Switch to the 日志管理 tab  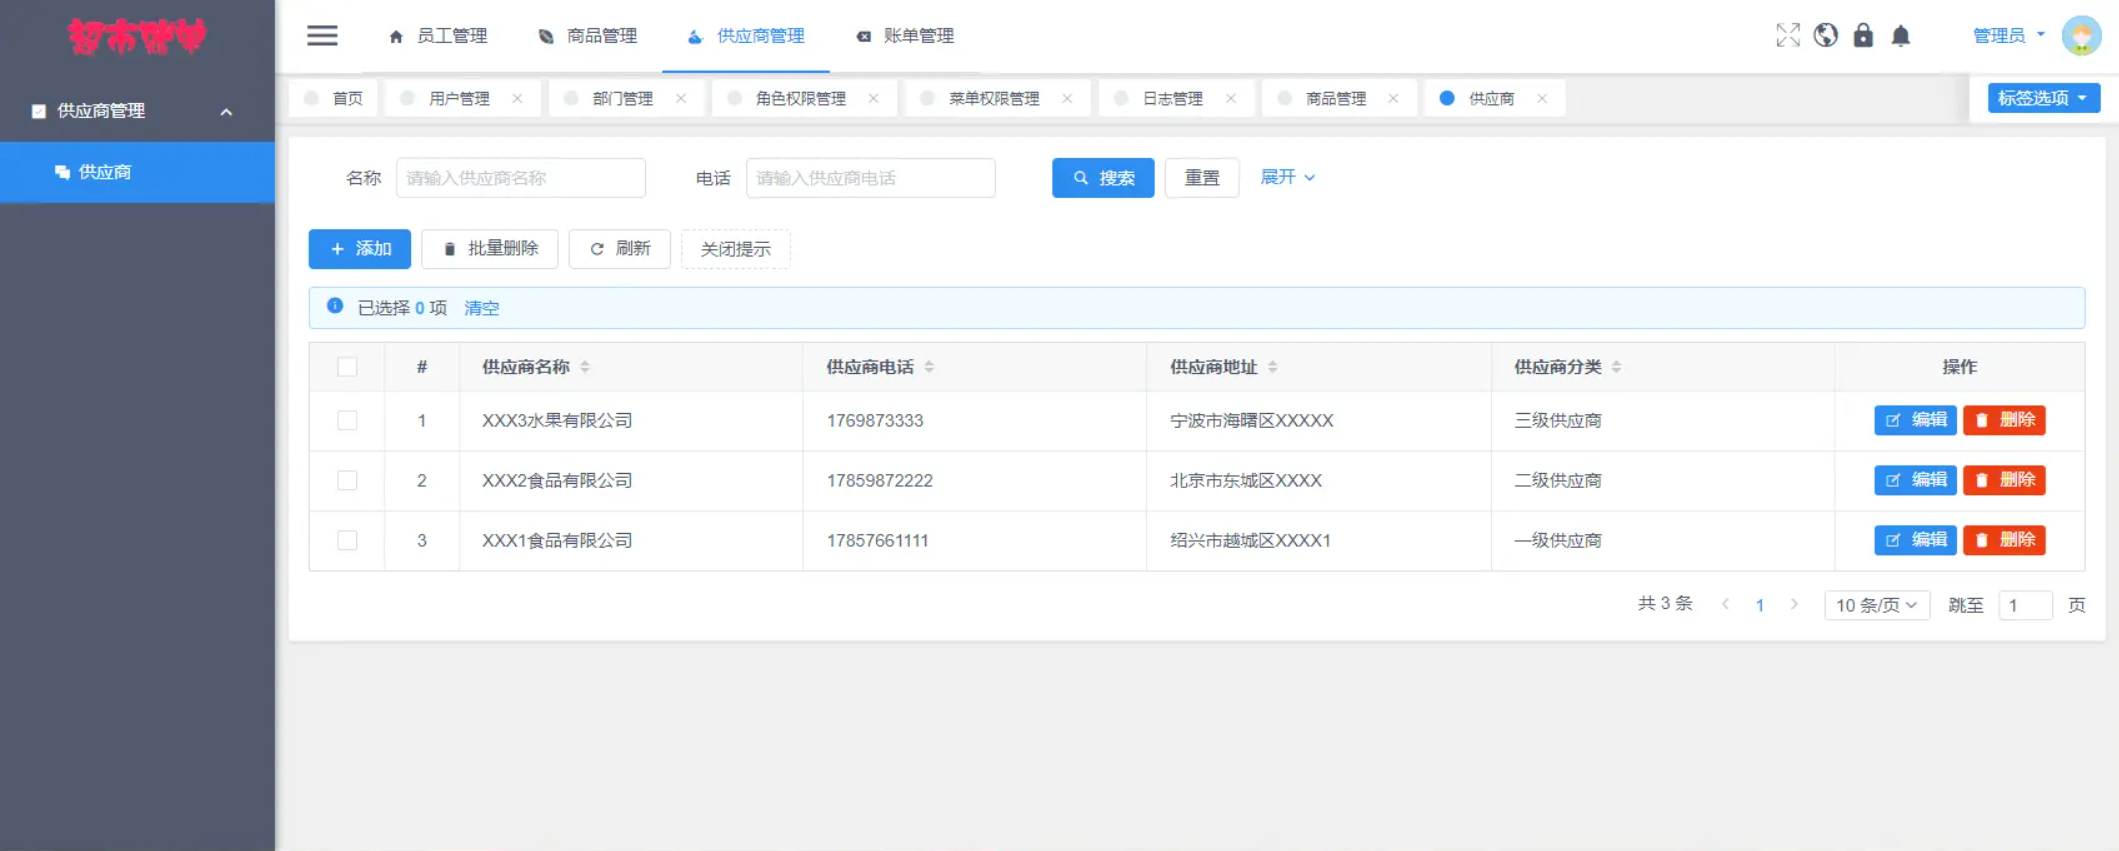click(x=1172, y=98)
